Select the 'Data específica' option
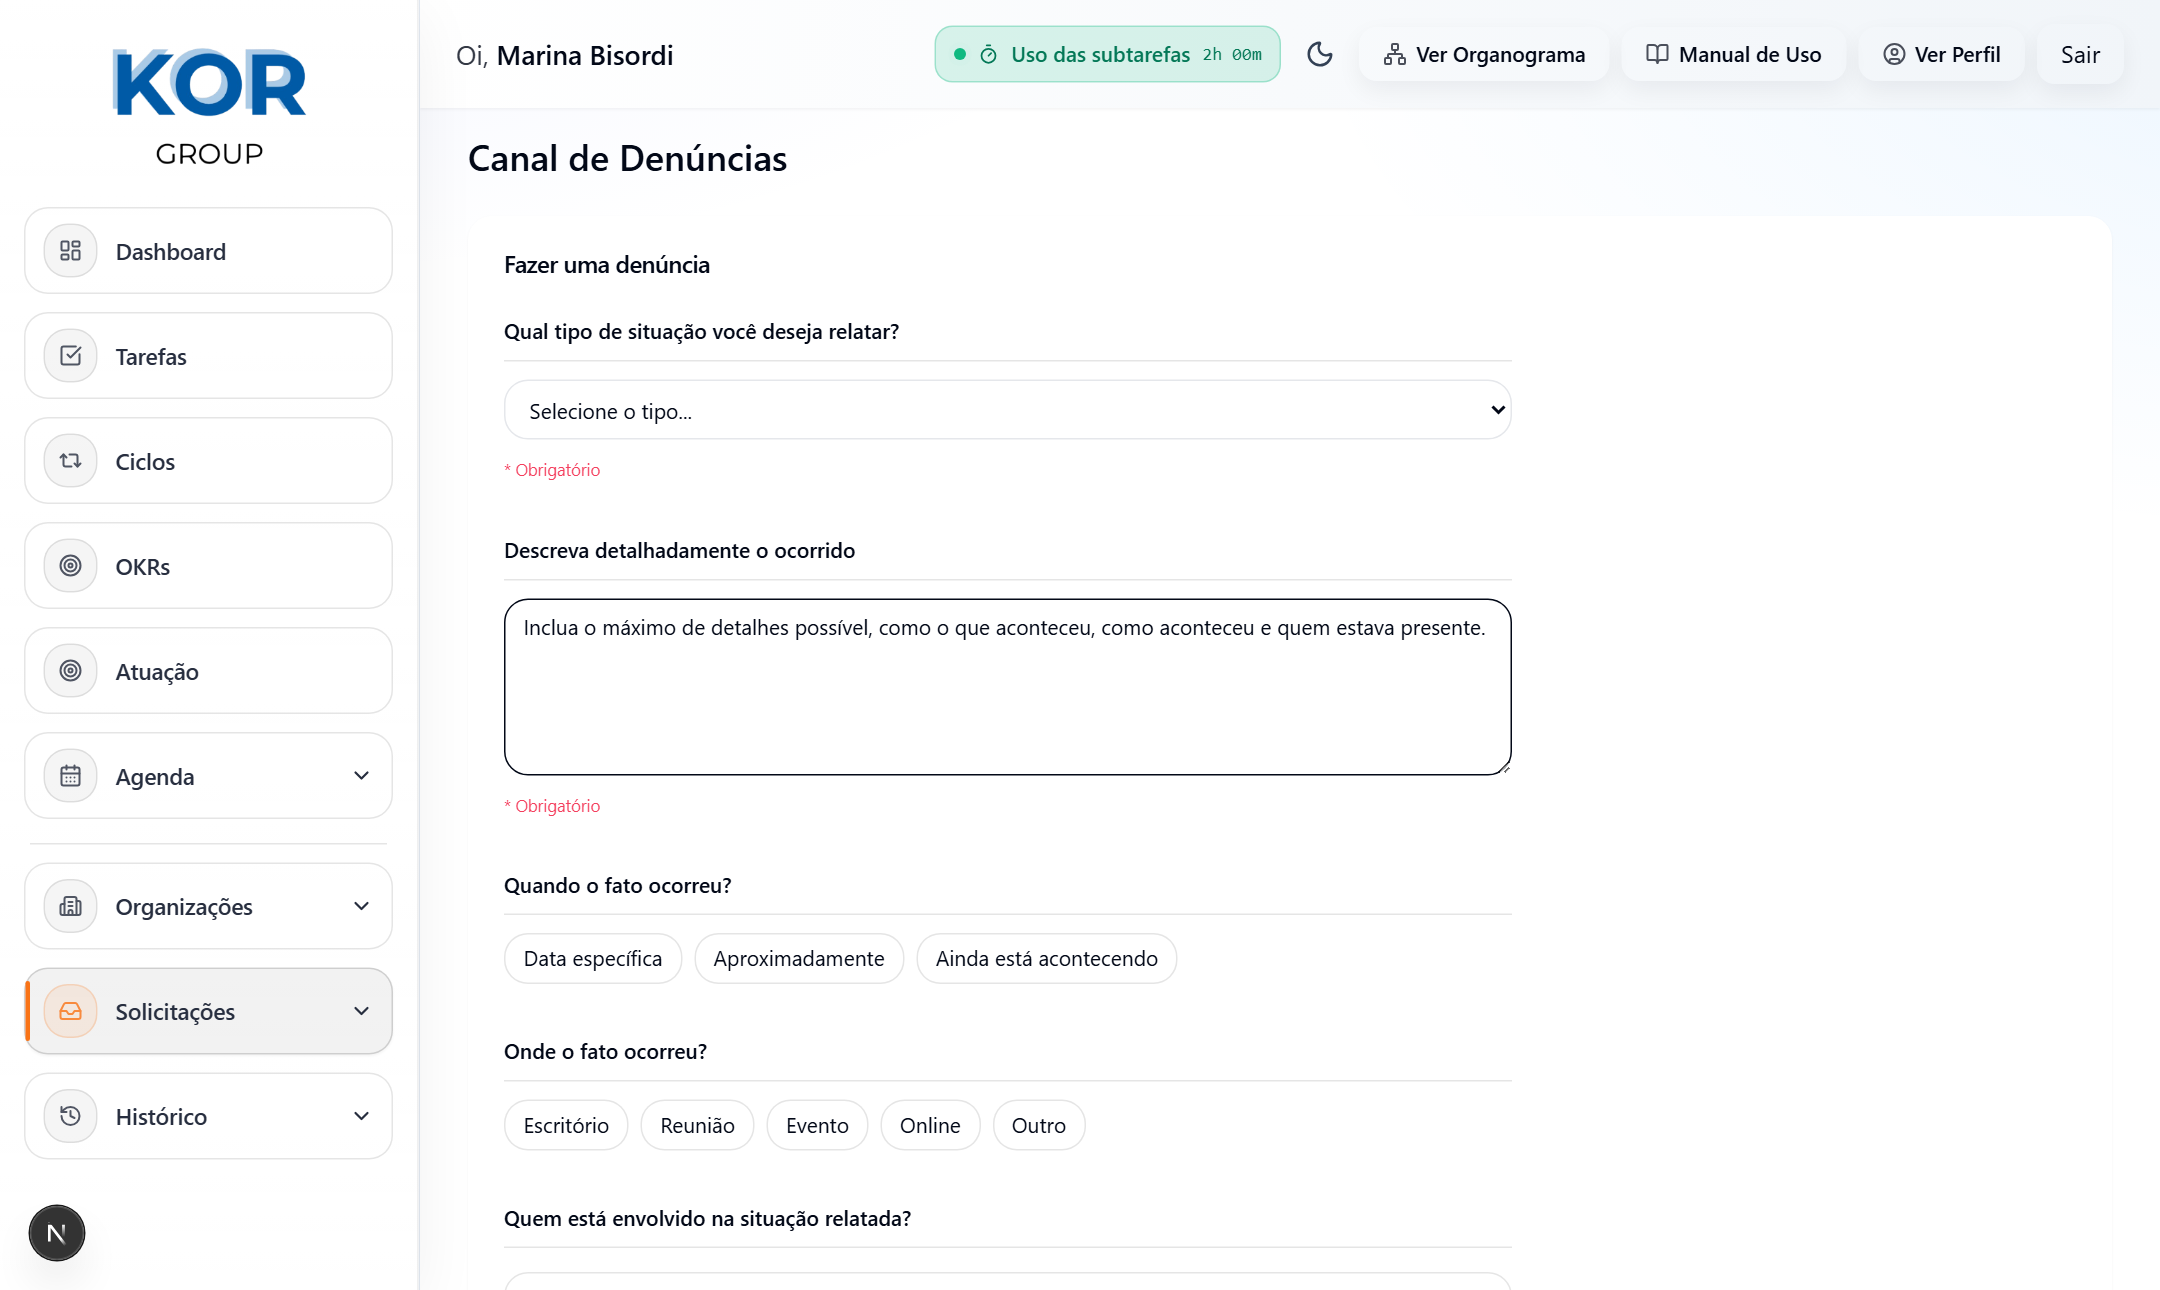This screenshot has height=1290, width=2160. pyautogui.click(x=592, y=959)
